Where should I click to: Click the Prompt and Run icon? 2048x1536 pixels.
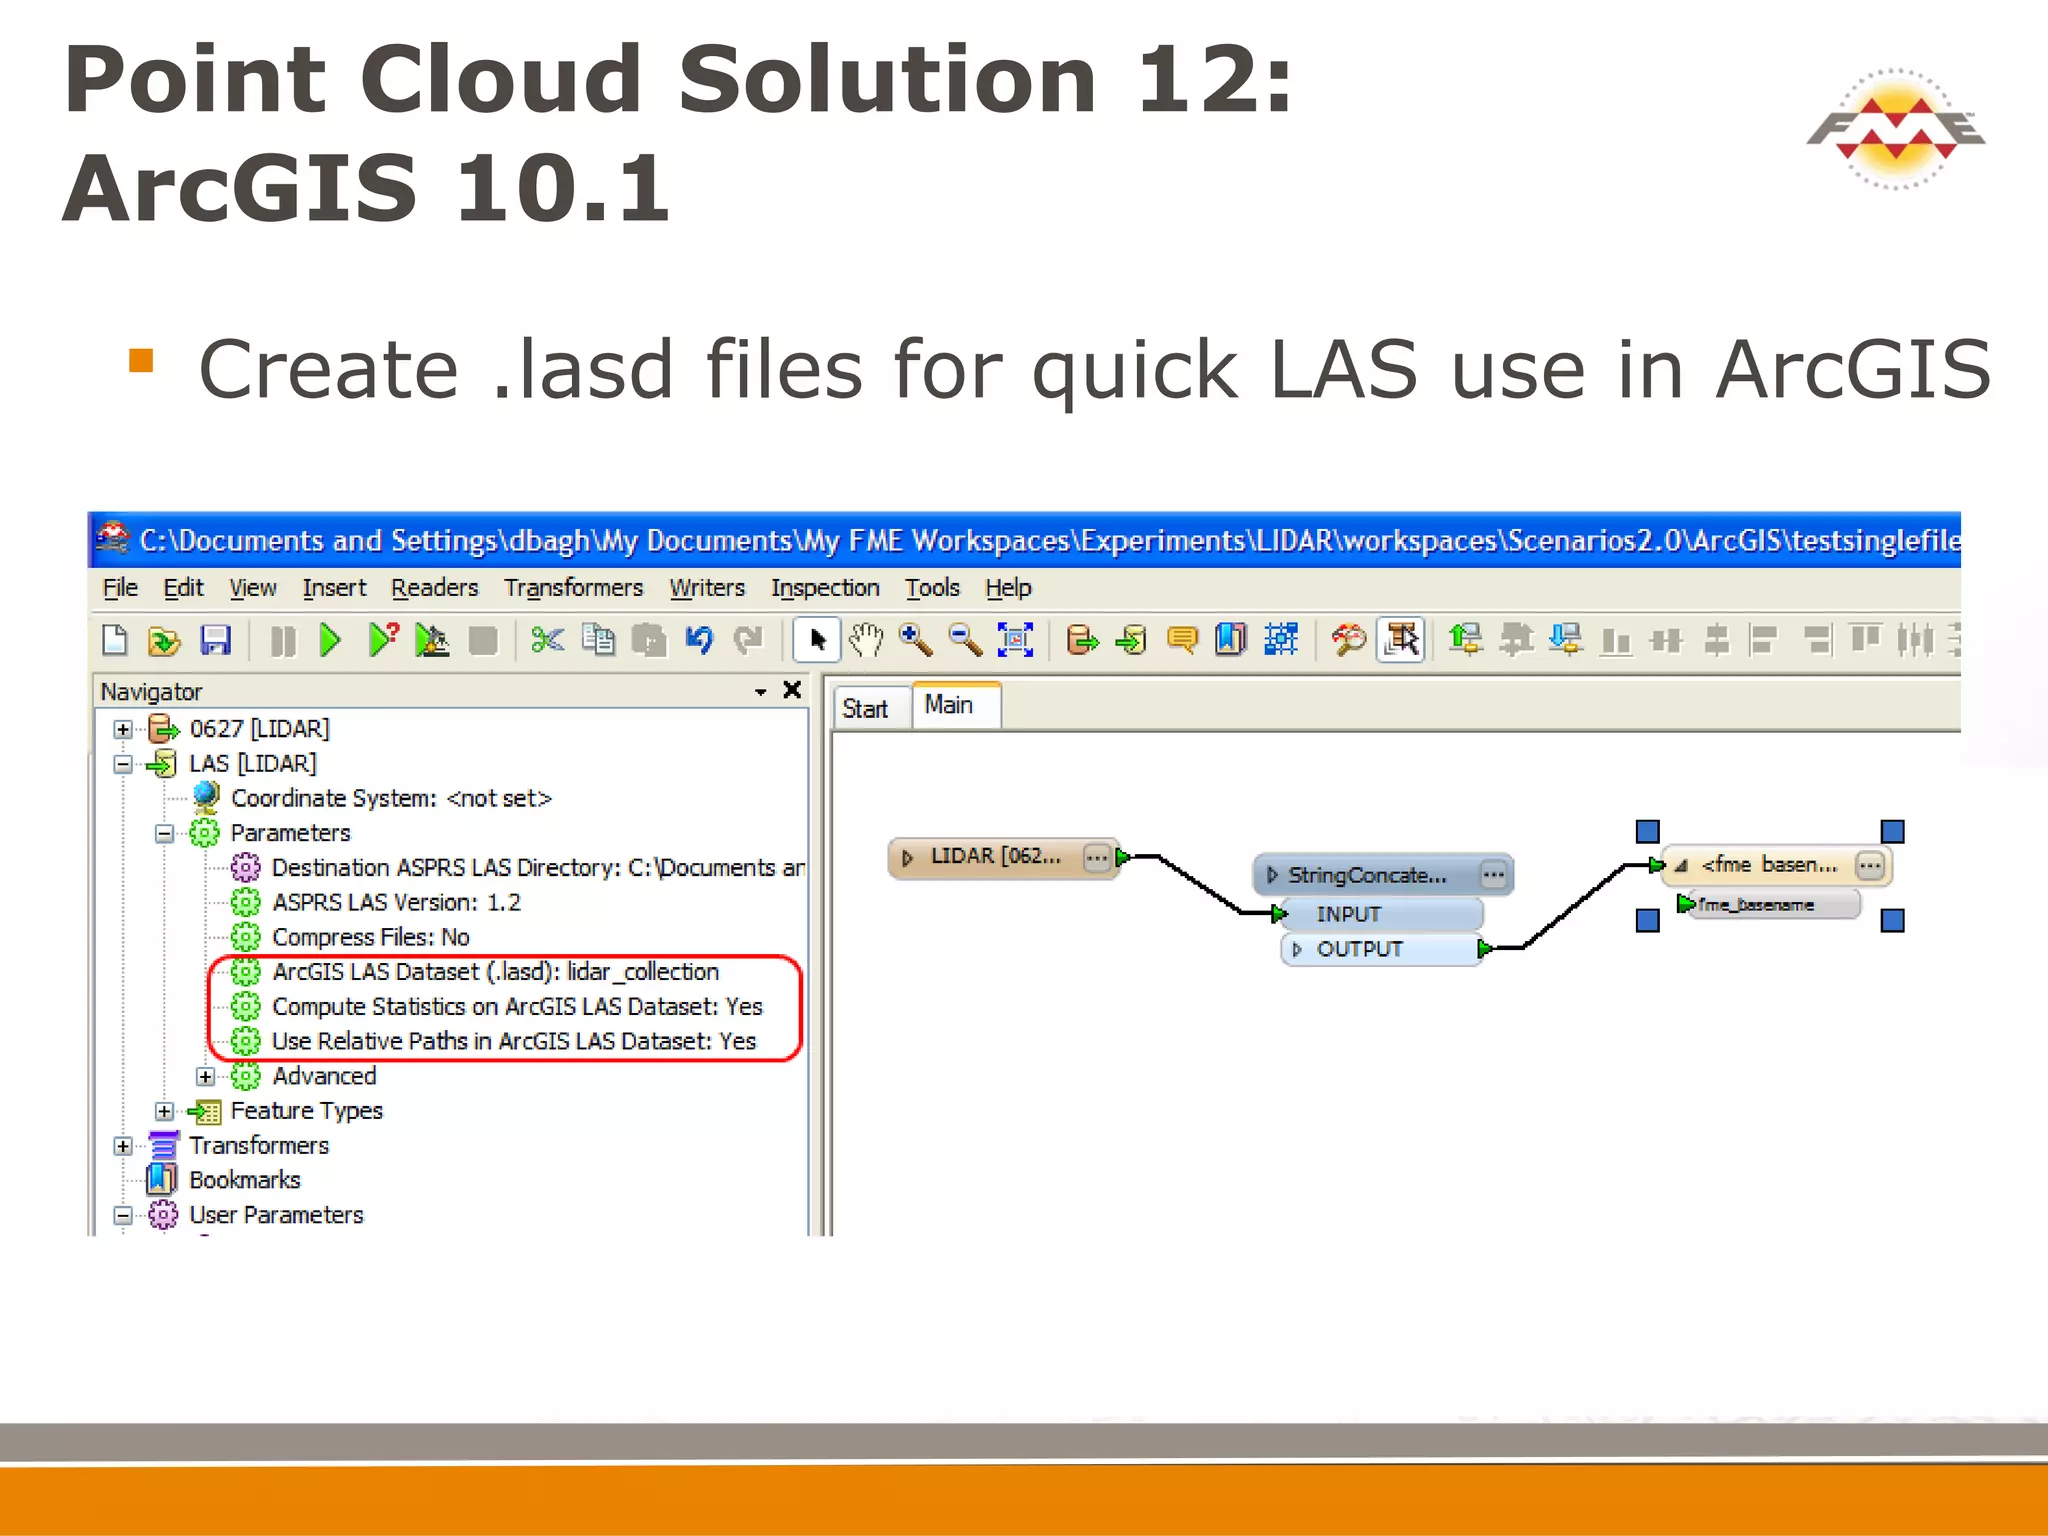point(383,640)
